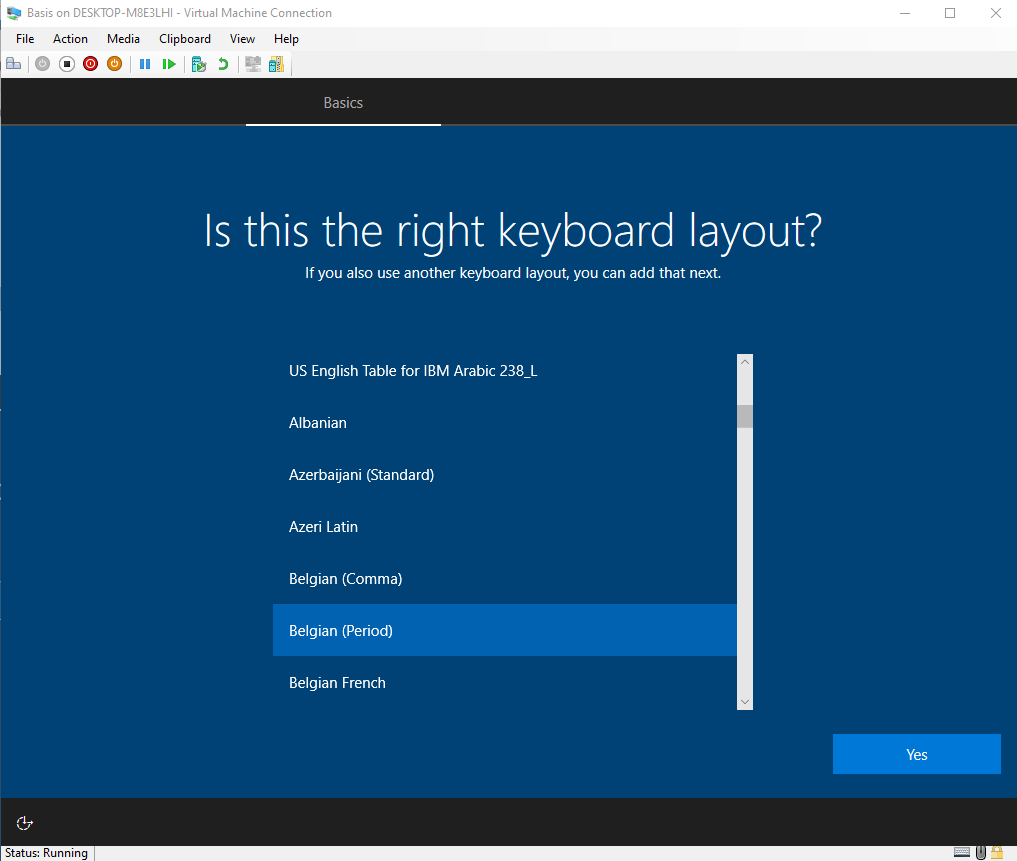This screenshot has width=1017, height=861.
Task: Create a checkpoint with the Checkpoint icon
Action: [198, 64]
